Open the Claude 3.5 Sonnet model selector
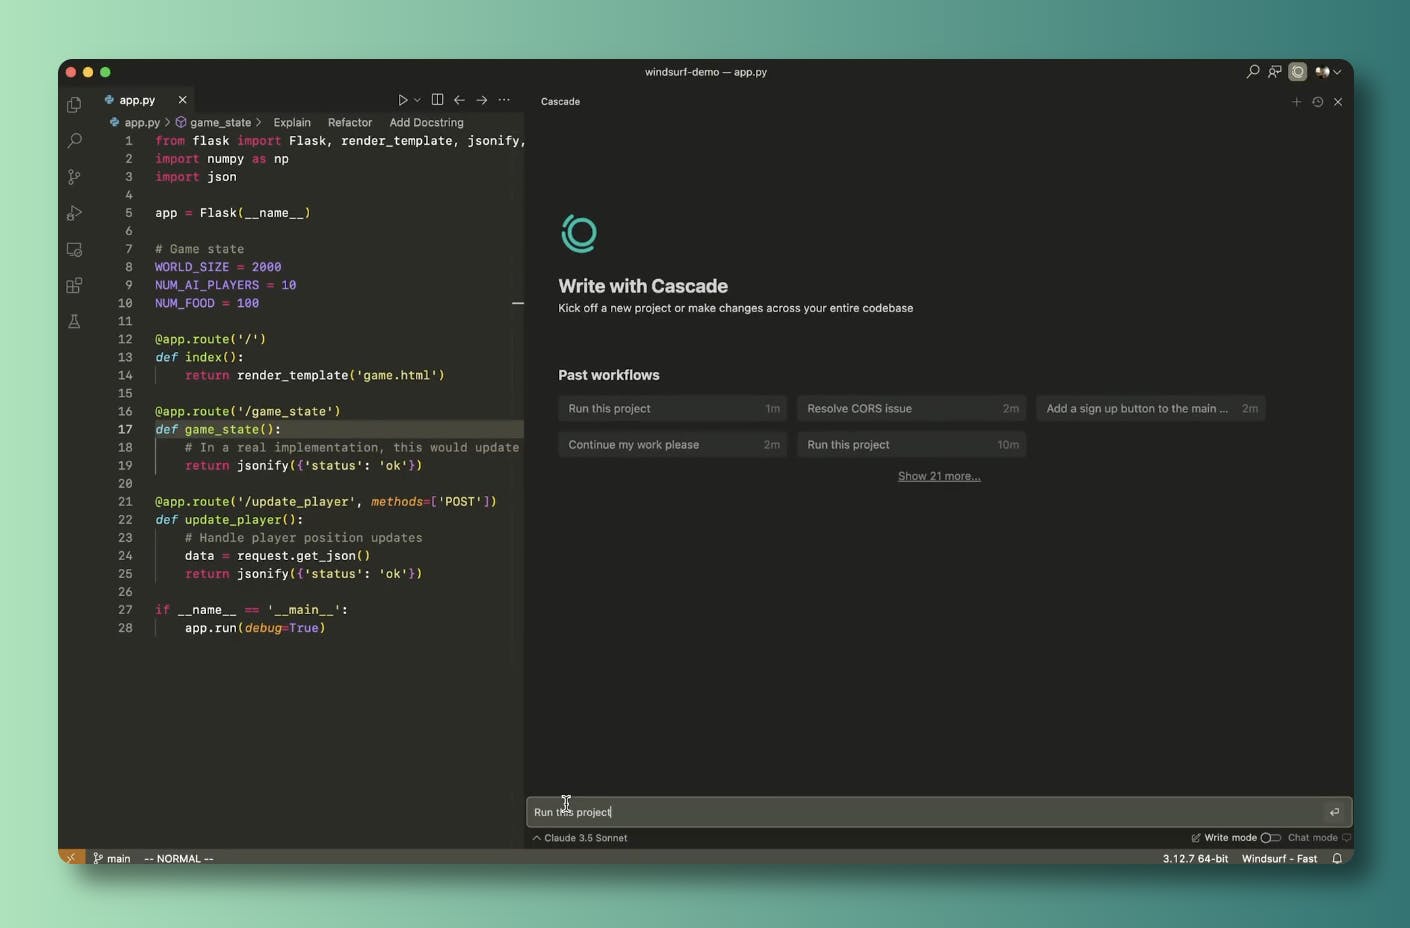 [580, 838]
